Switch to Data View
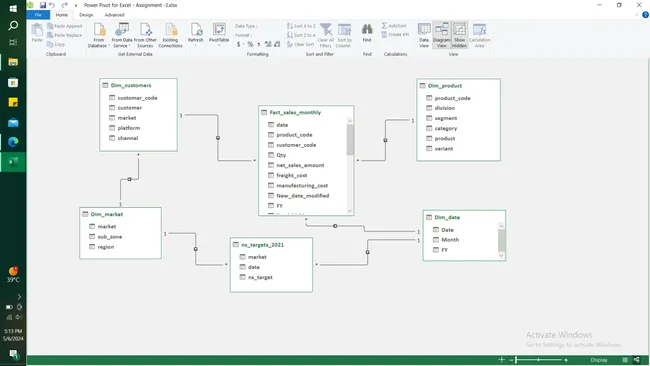 424,35
